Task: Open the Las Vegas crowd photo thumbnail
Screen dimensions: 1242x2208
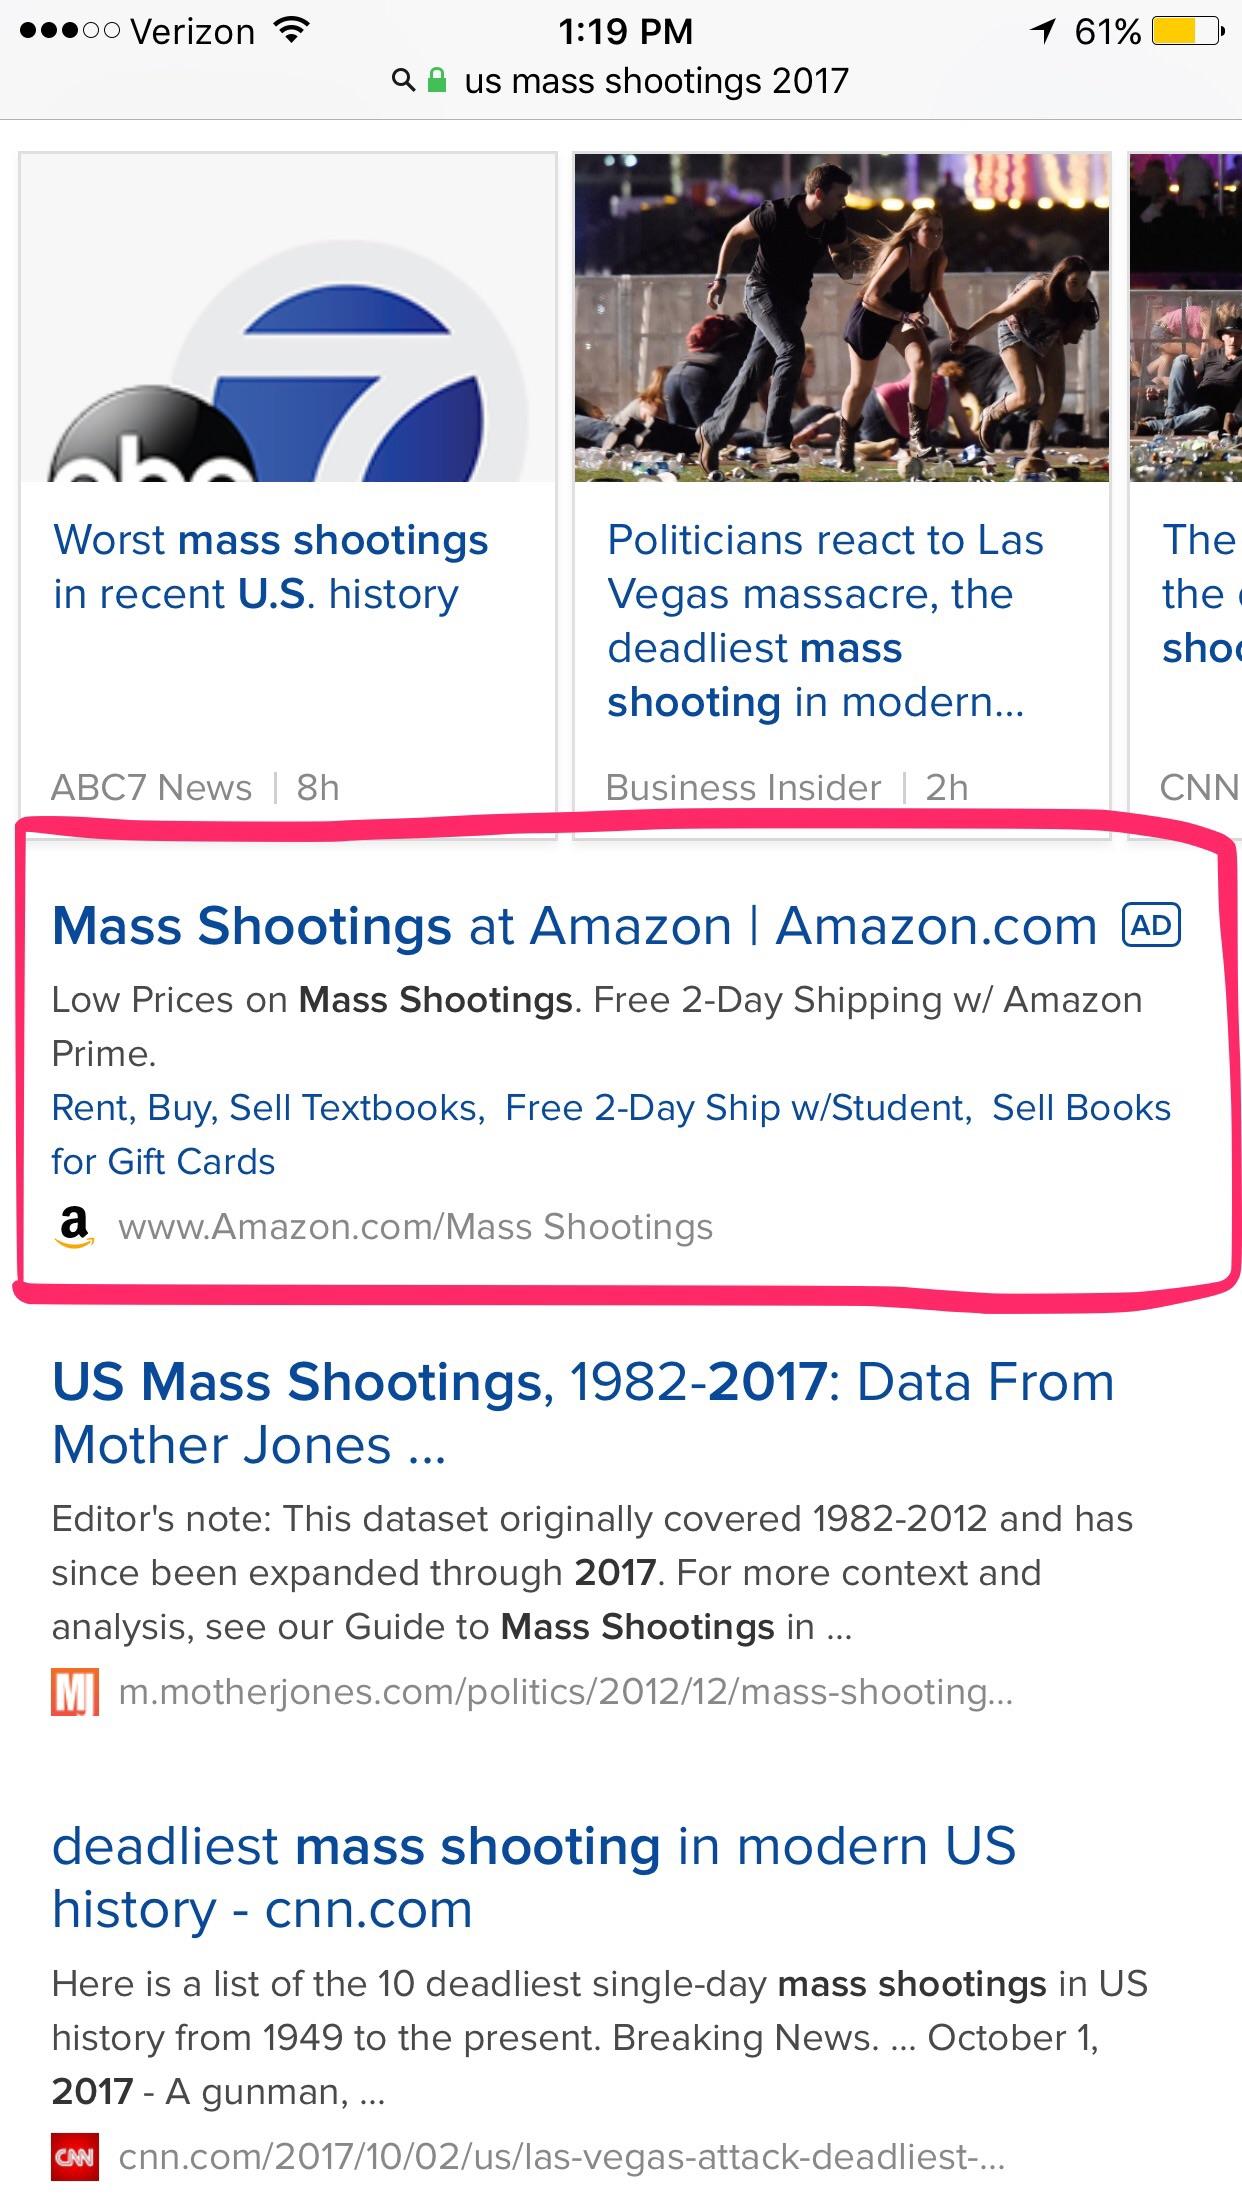Action: [x=842, y=318]
